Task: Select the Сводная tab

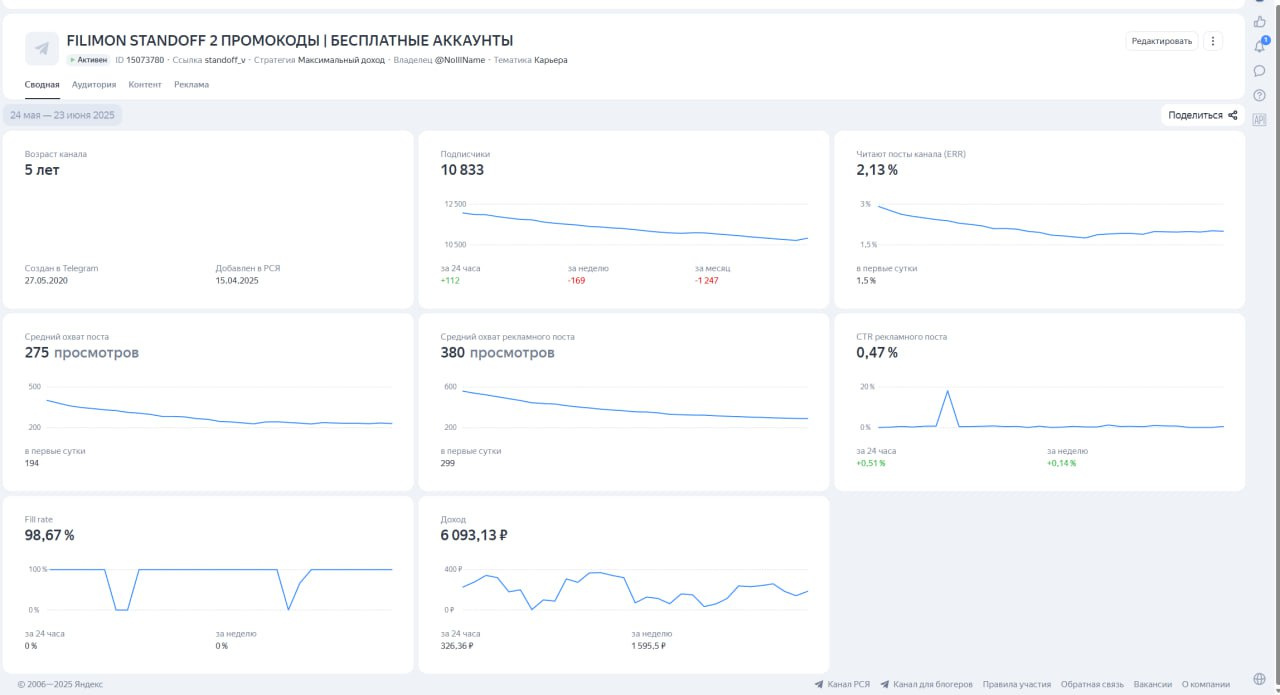Action: point(42,85)
